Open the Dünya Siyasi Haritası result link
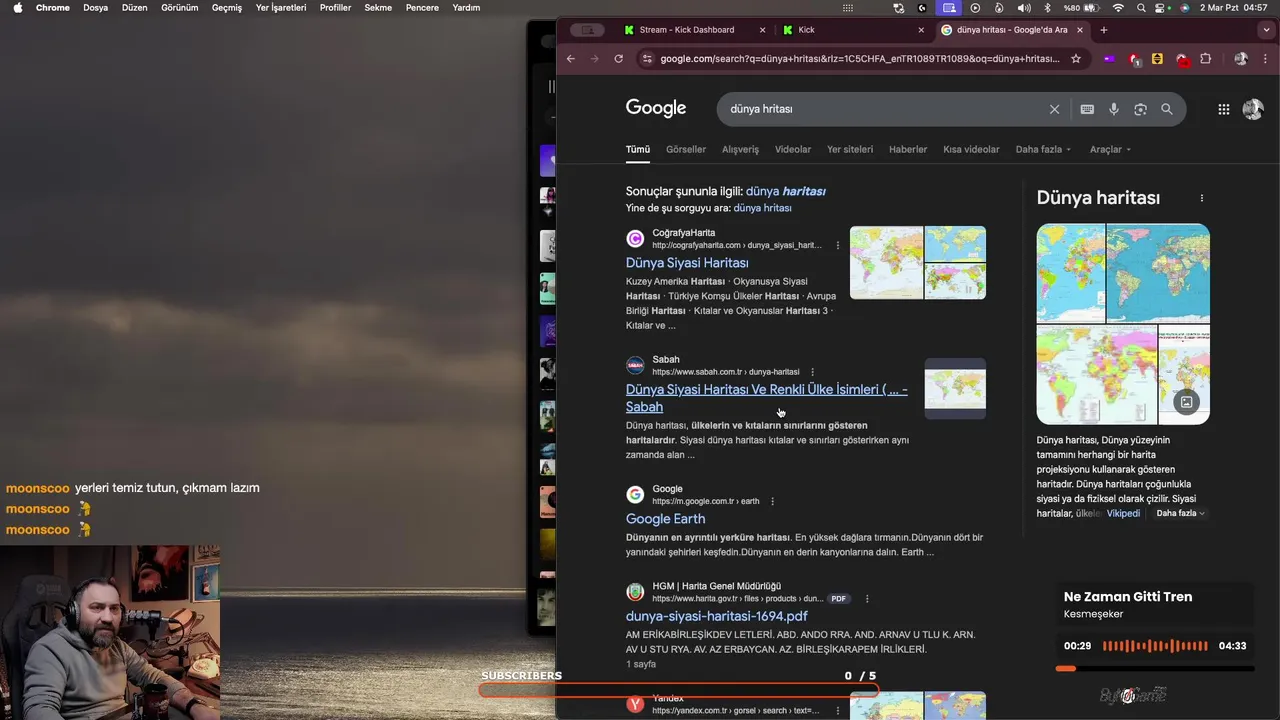Image resolution: width=1280 pixels, height=720 pixels. (687, 263)
